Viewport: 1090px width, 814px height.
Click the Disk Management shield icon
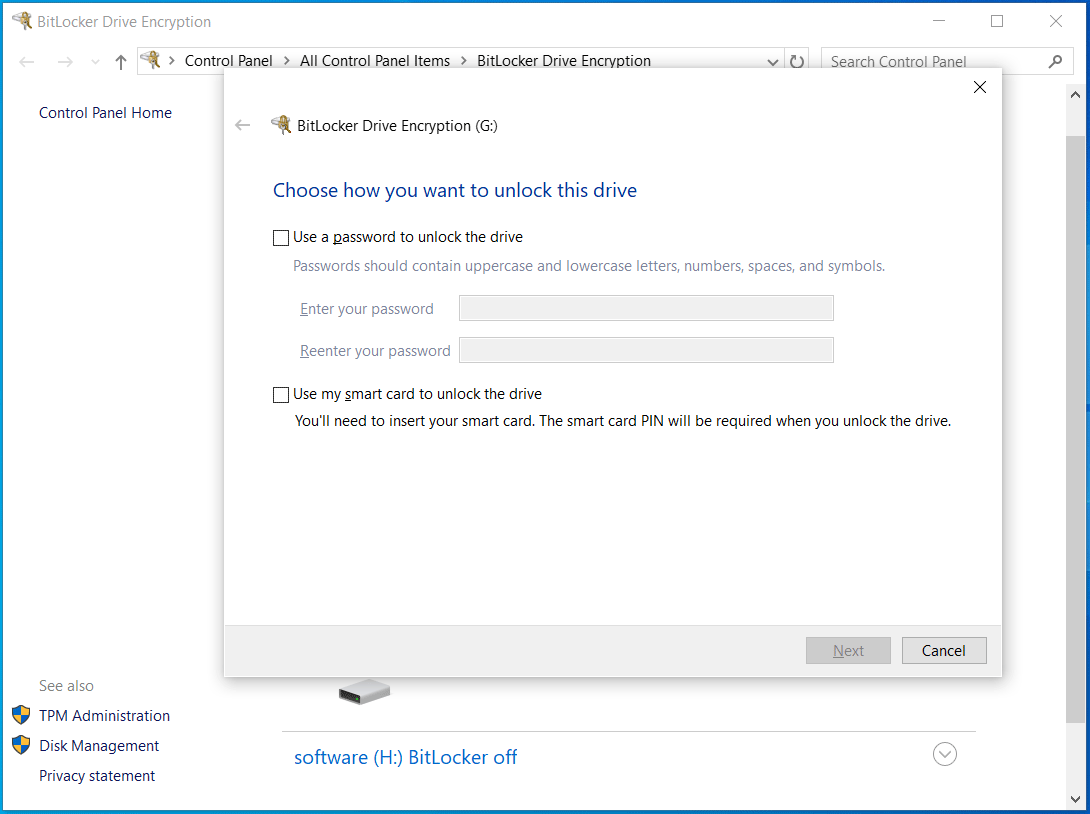(22, 744)
